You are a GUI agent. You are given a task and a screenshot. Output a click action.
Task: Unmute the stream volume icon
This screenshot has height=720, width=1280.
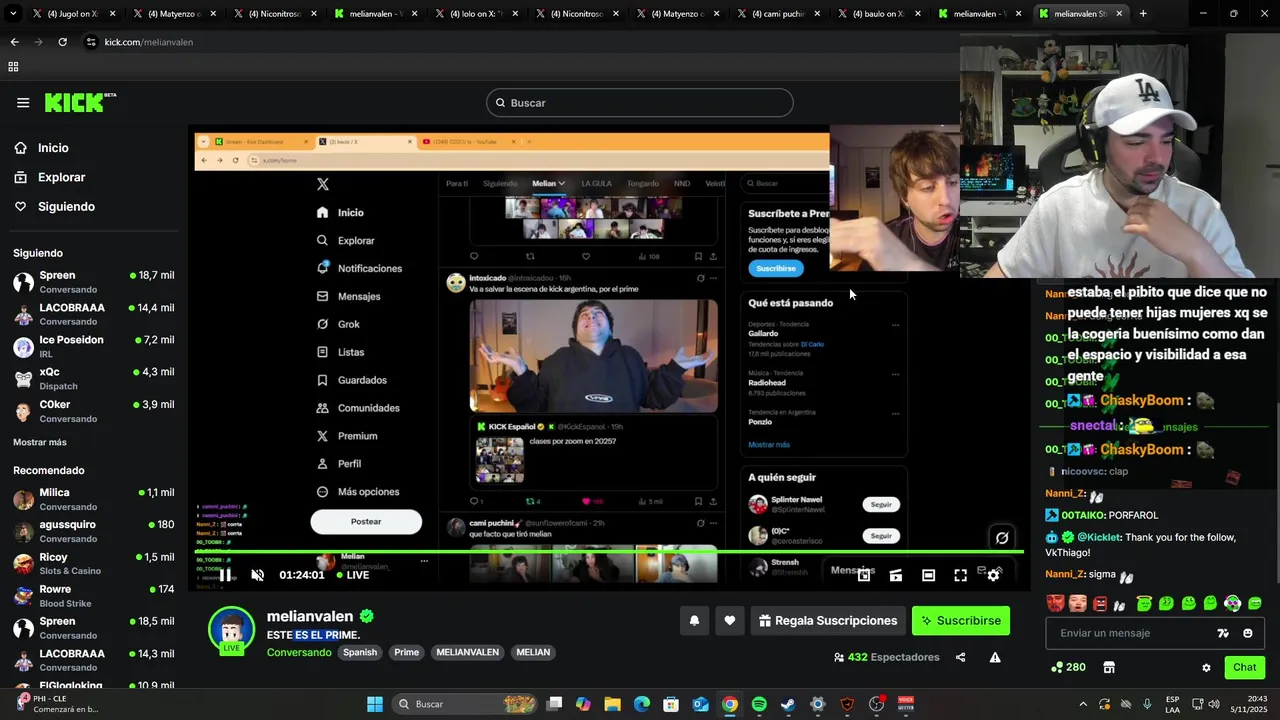tap(257, 575)
